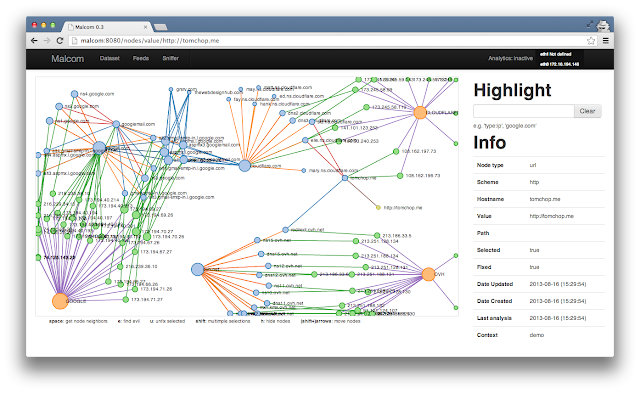Click Analytics: Inactive status text
This screenshot has height=393, width=640.
[x=510, y=58]
